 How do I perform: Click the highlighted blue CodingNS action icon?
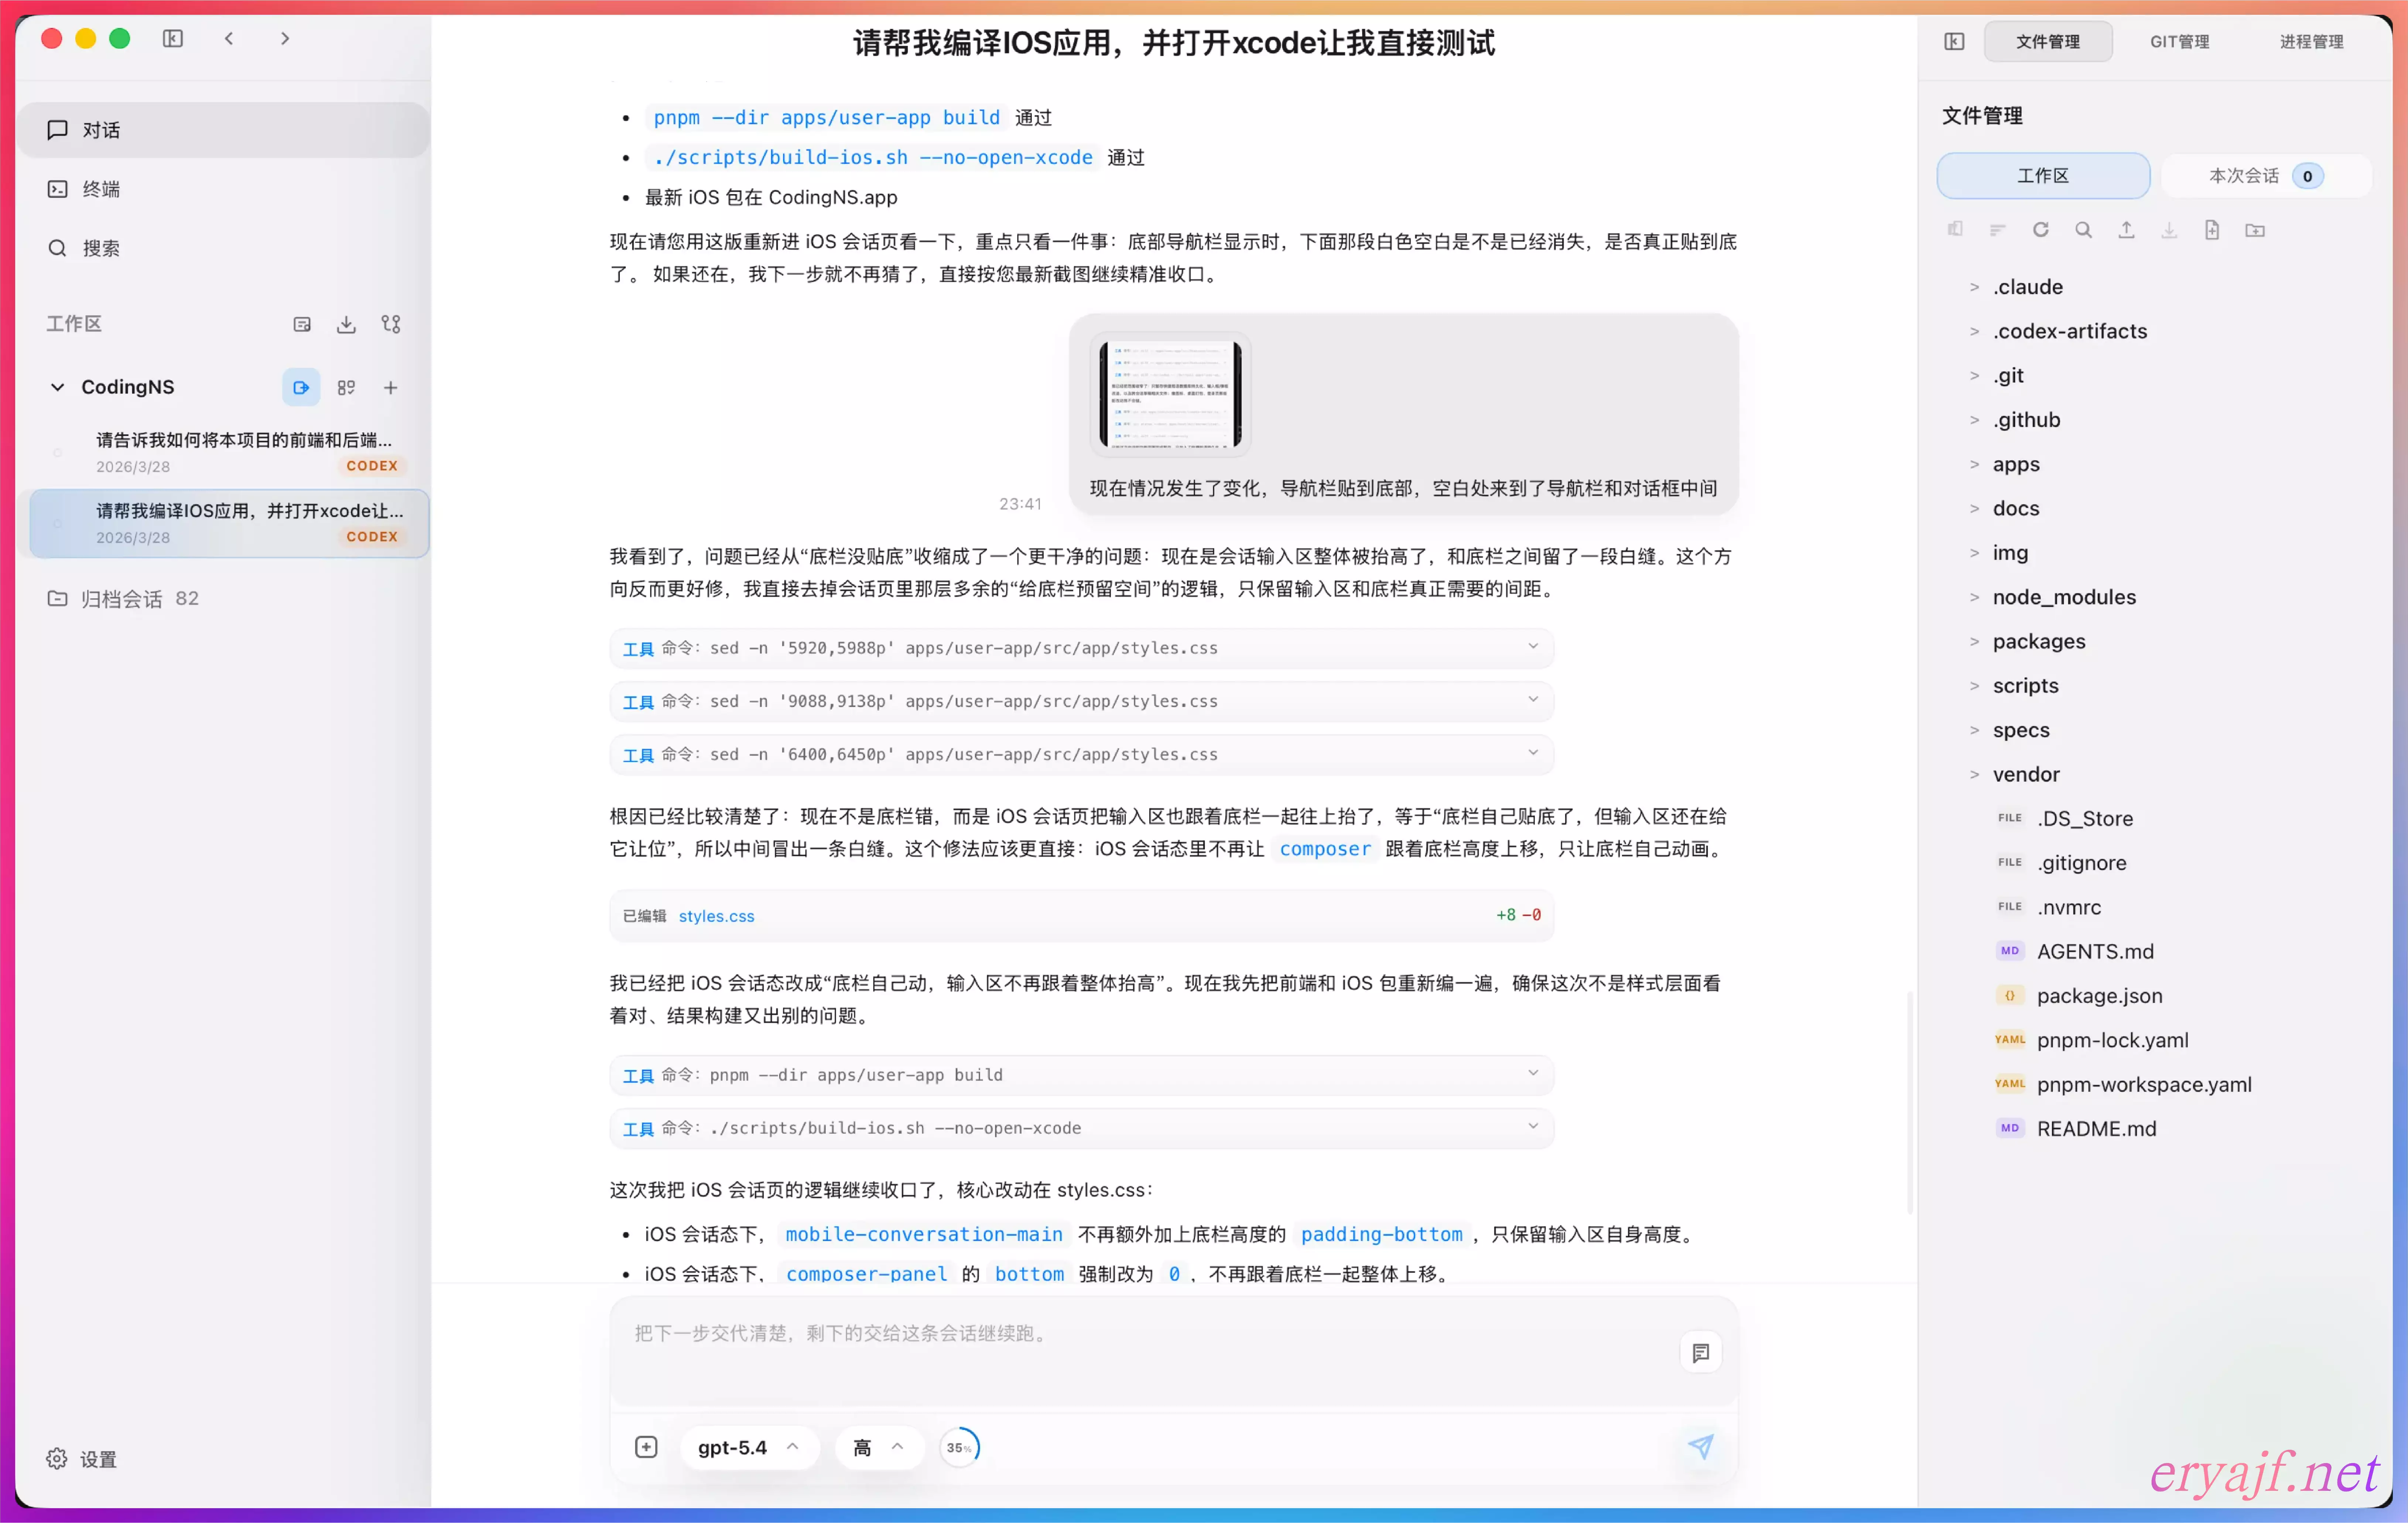pyautogui.click(x=301, y=387)
